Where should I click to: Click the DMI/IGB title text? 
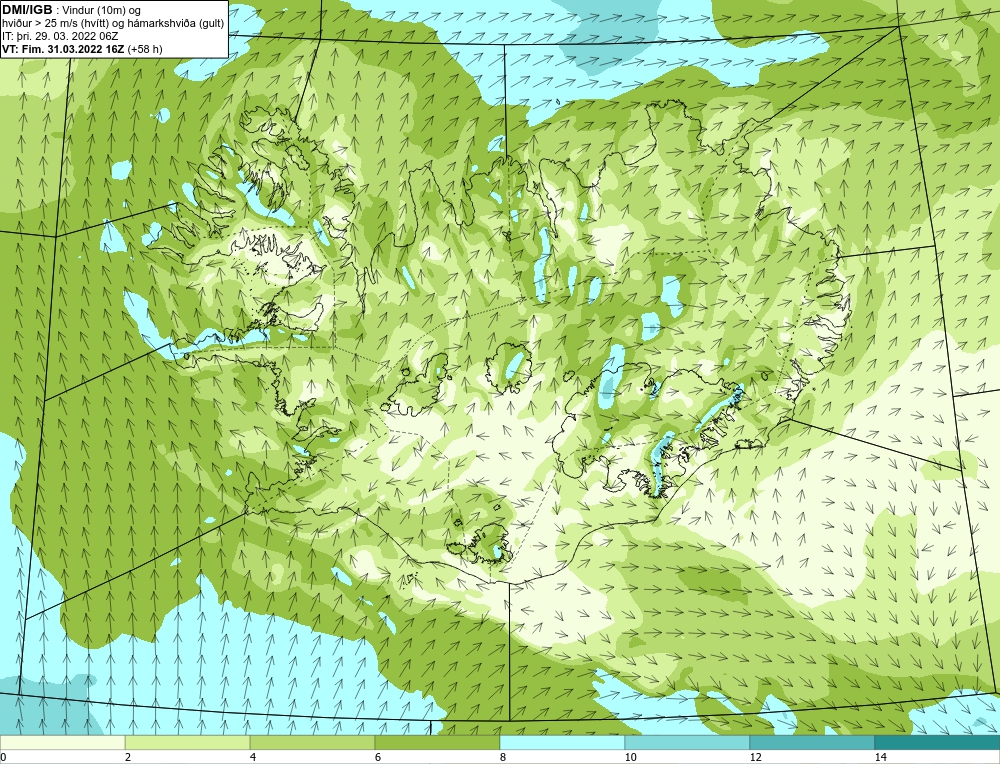(27, 10)
